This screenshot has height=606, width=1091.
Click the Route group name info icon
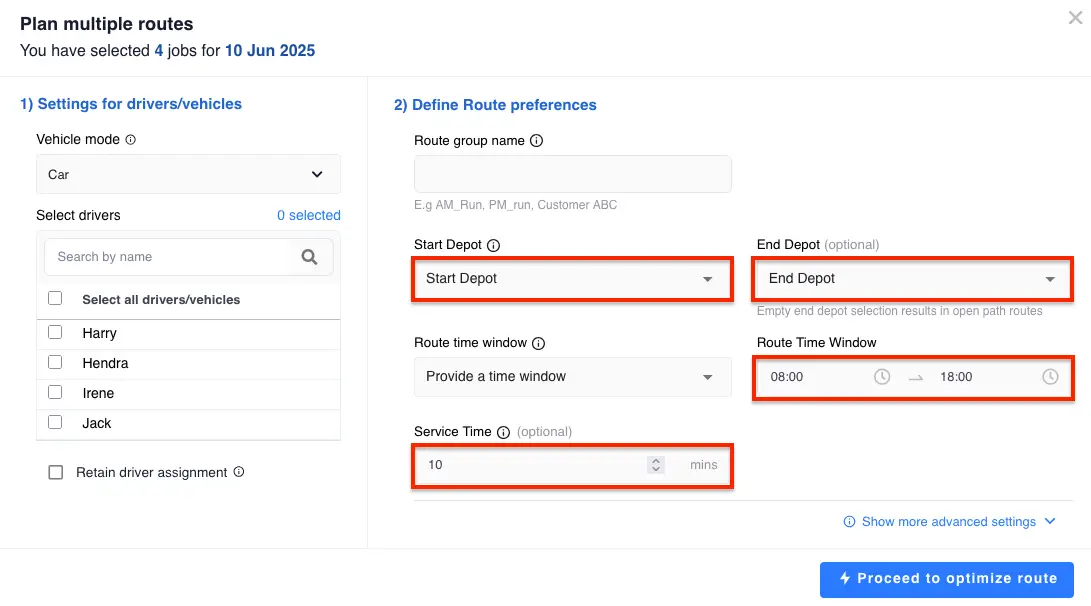pos(536,141)
